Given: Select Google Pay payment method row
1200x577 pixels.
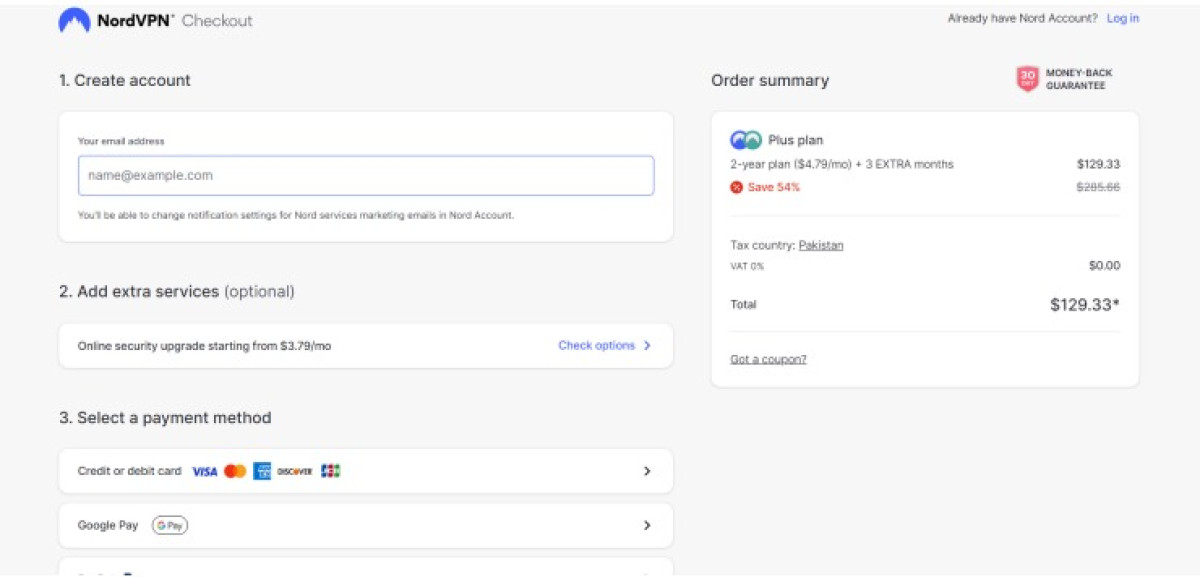Looking at the screenshot, I should point(366,525).
